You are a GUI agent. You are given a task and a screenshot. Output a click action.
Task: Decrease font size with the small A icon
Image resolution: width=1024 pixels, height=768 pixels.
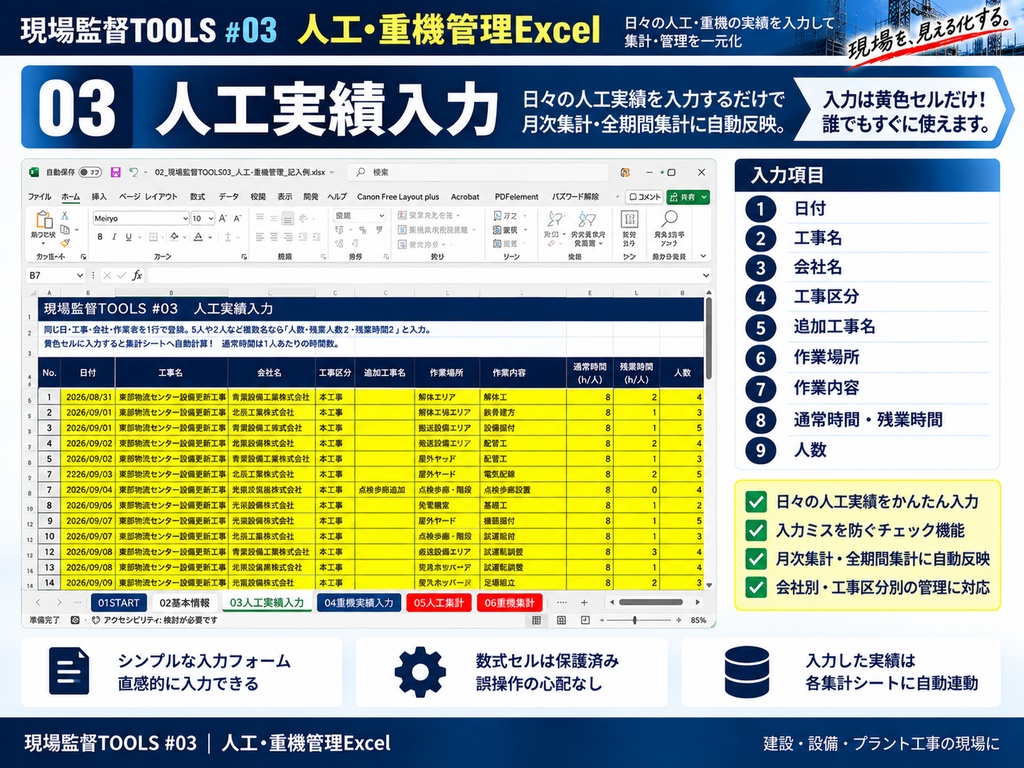point(237,218)
